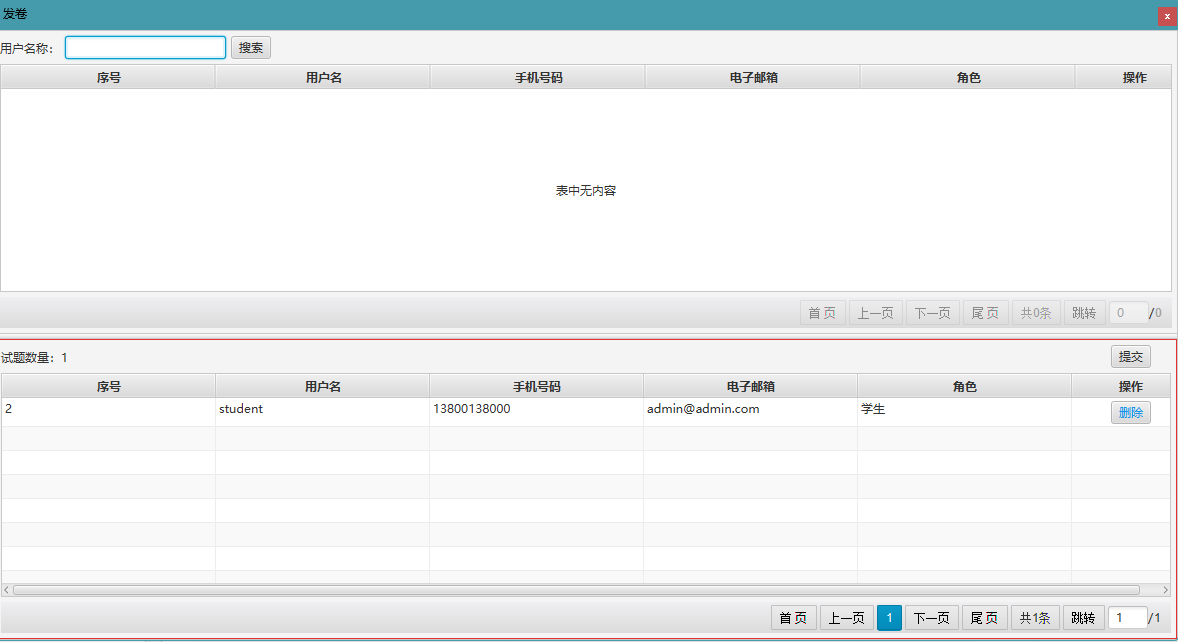1178x642 pixels.
Task: Click 下一页 in the student list pager
Action: (x=932, y=618)
